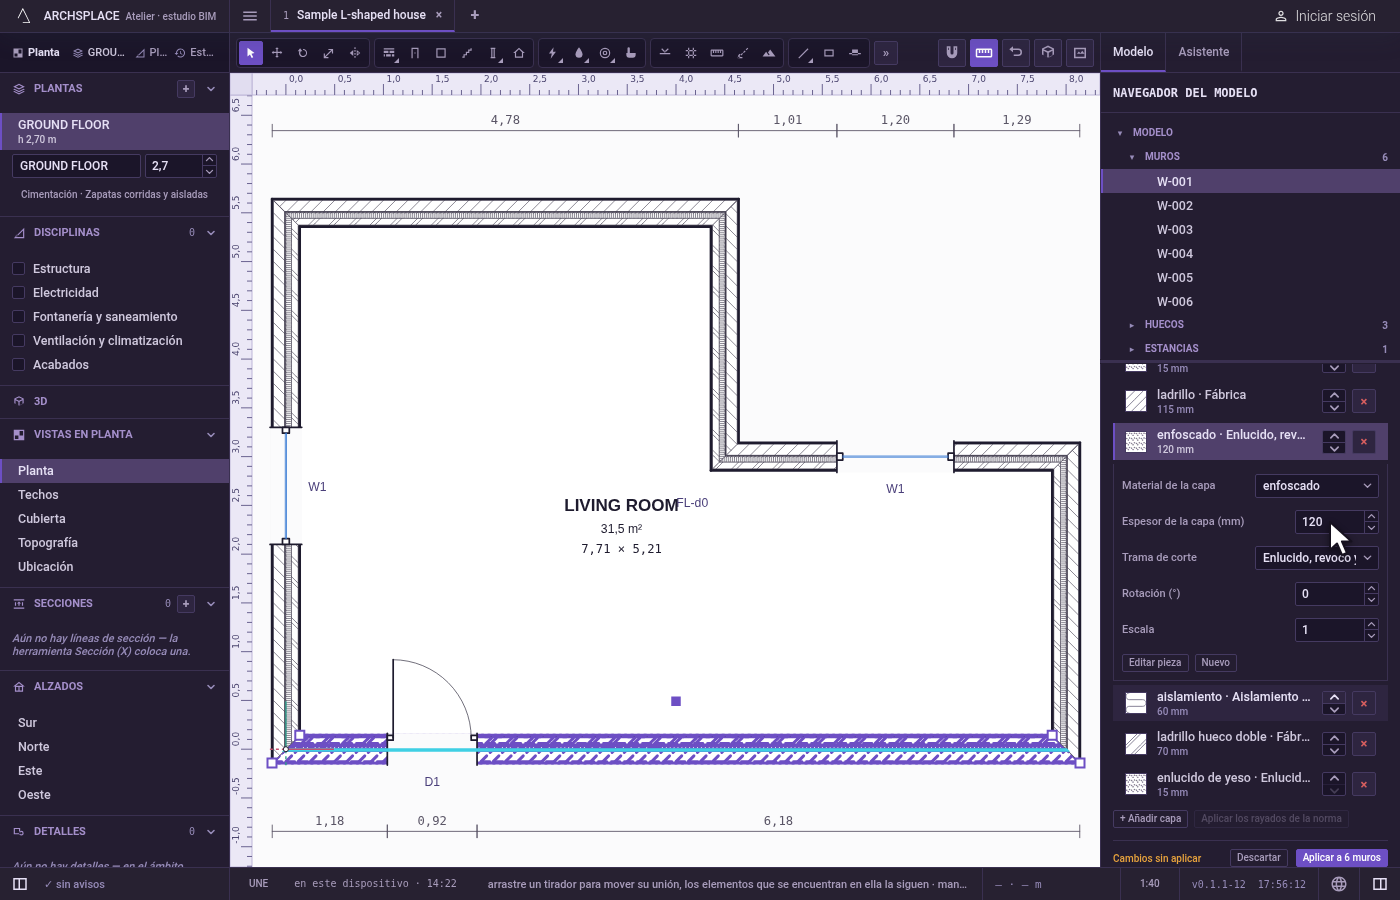Collapse the MUROS tree node

click(1132, 157)
